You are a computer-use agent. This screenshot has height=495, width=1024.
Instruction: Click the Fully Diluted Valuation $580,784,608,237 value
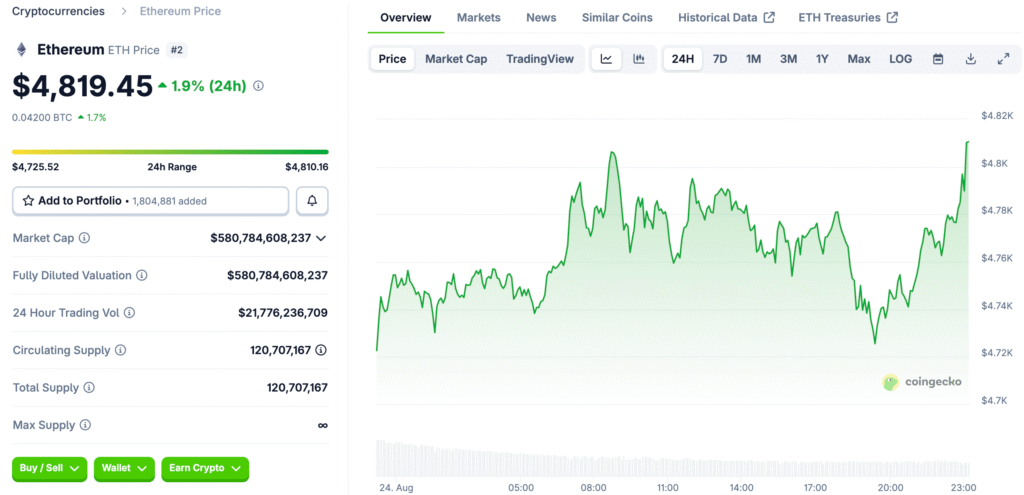coord(278,276)
